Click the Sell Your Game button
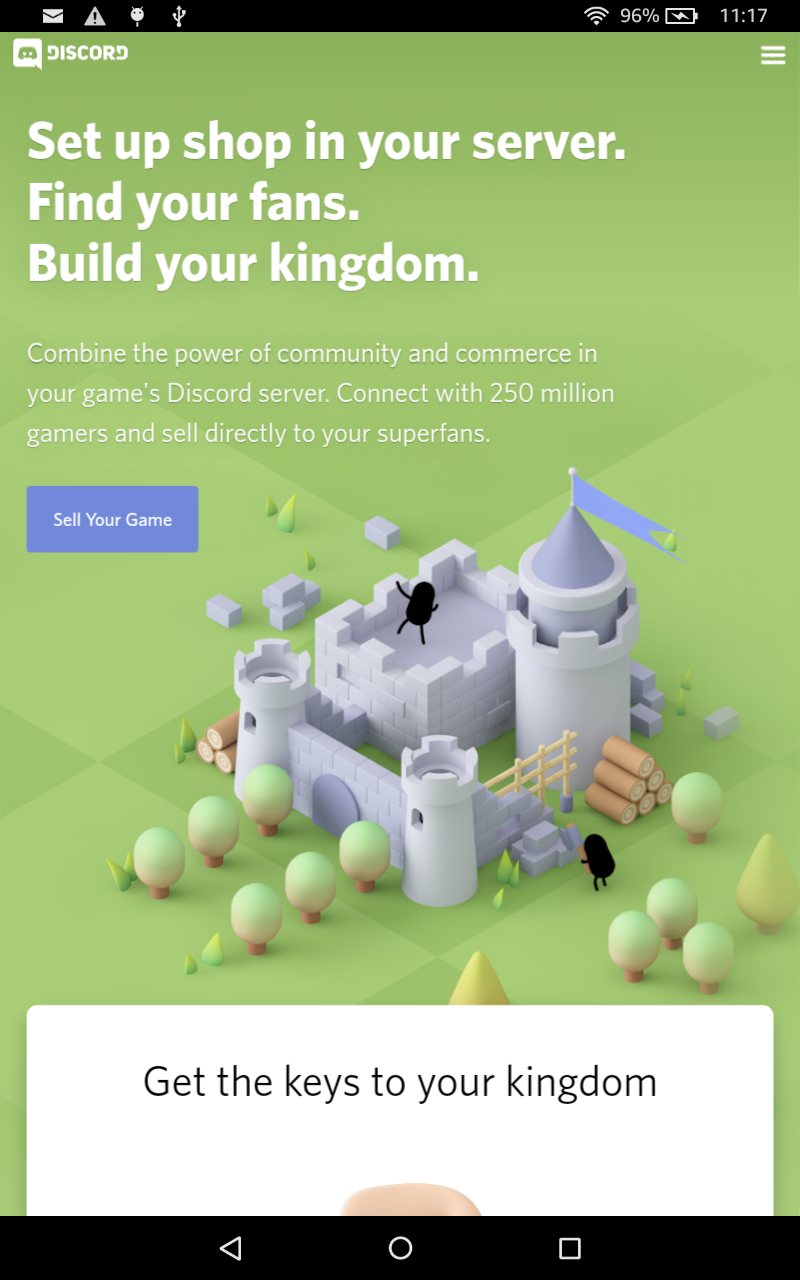Viewport: 800px width, 1280px height. [112, 519]
